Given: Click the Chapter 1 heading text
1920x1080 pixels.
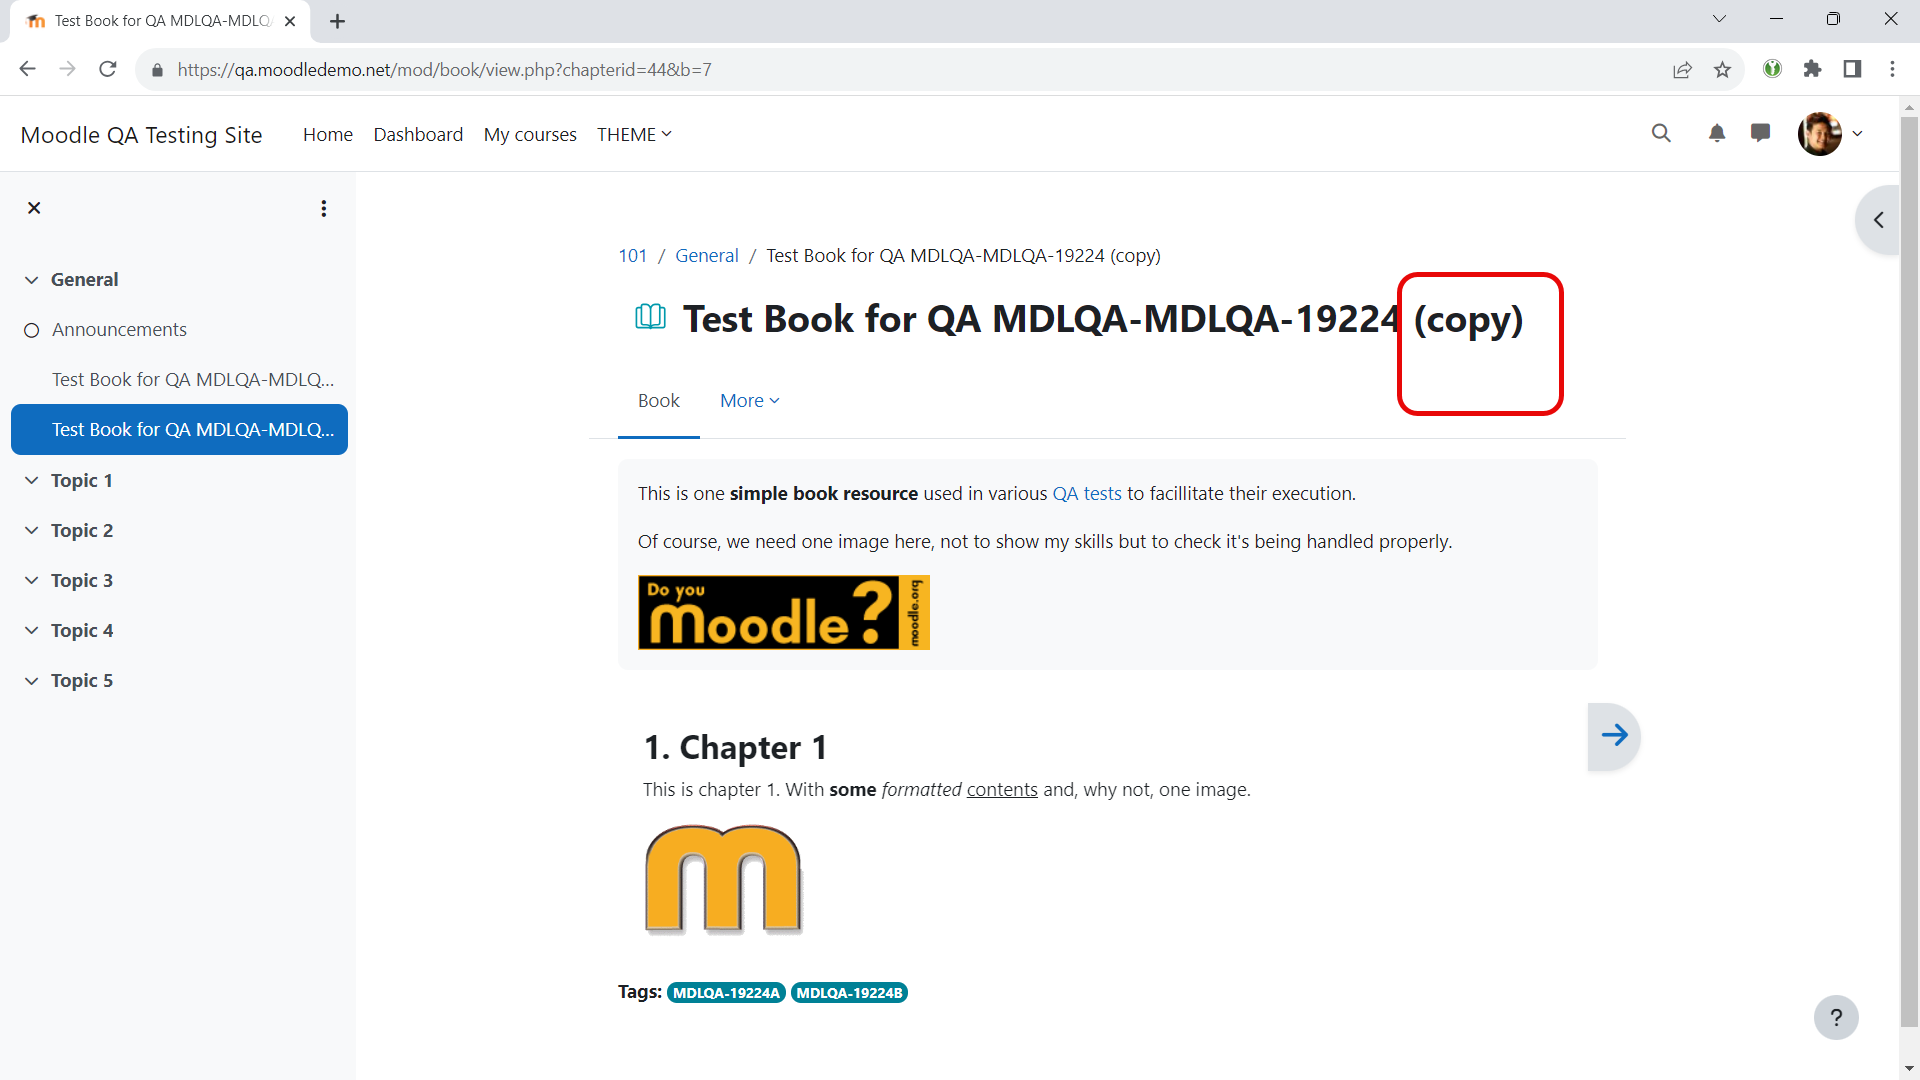Looking at the screenshot, I should 735,748.
